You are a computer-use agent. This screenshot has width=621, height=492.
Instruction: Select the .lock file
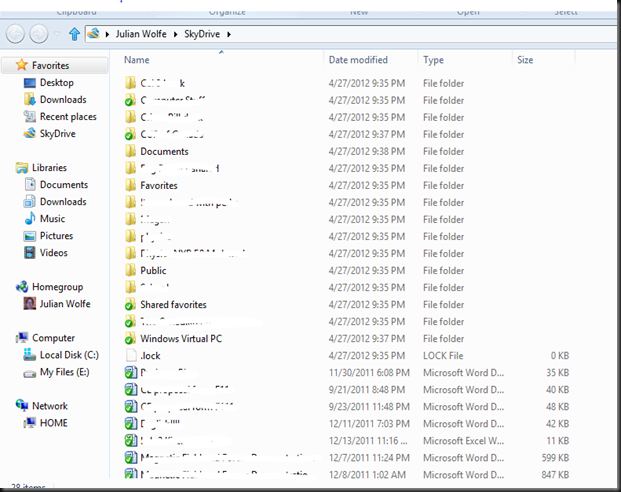tap(150, 356)
